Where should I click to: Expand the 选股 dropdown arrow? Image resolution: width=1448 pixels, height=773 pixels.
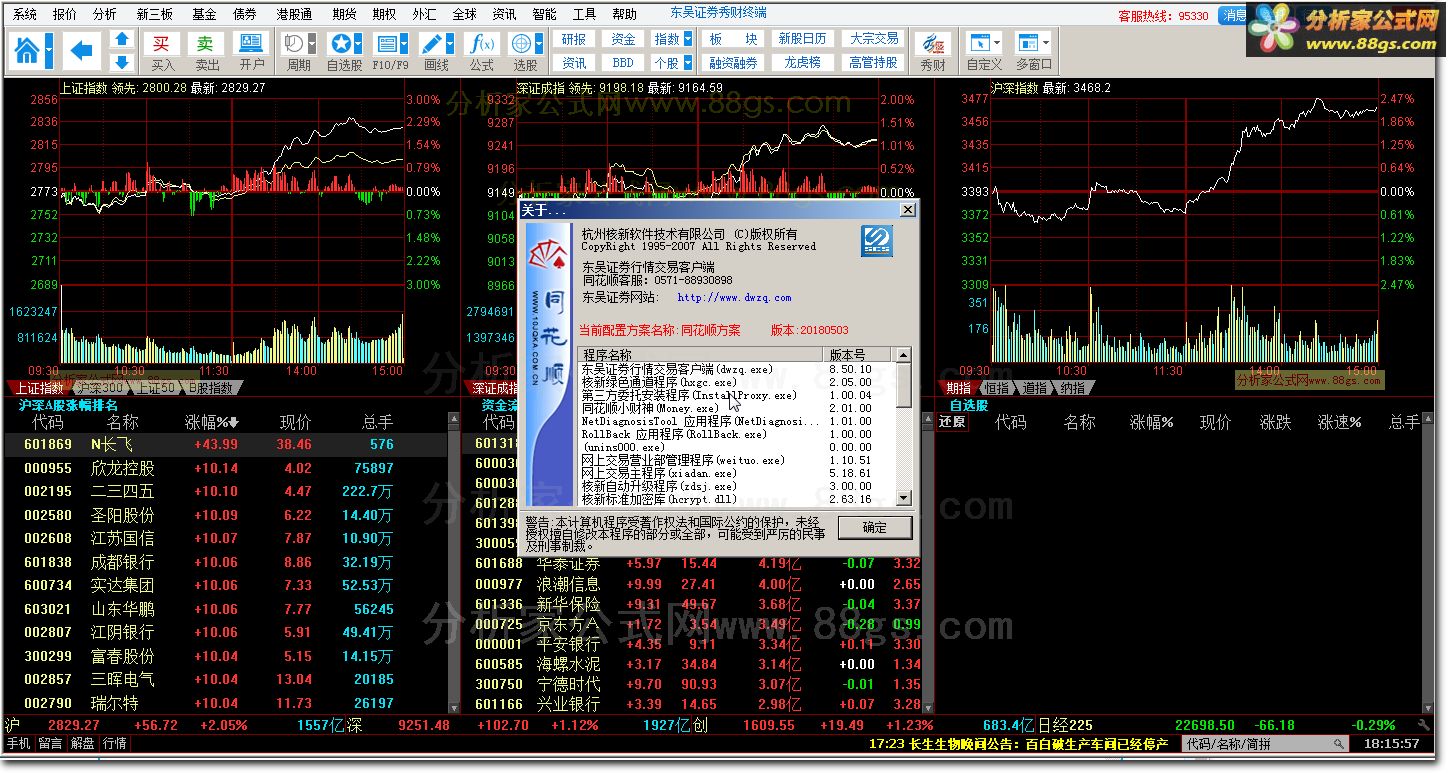538,44
